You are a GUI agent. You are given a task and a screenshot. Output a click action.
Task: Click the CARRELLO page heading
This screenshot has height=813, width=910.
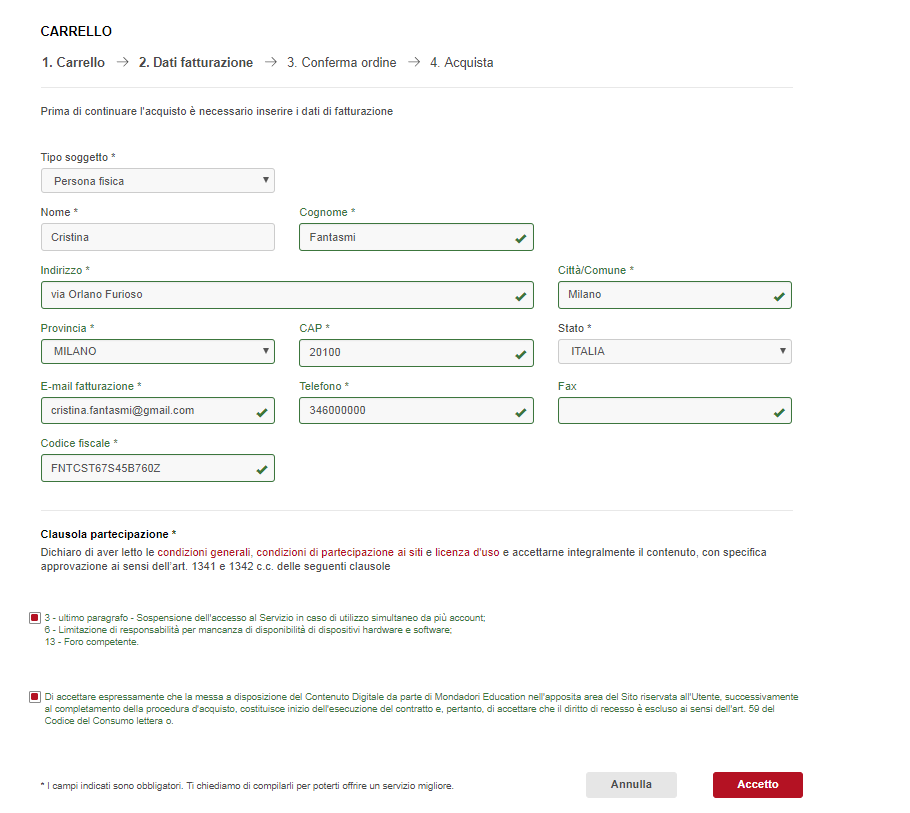tap(76, 31)
